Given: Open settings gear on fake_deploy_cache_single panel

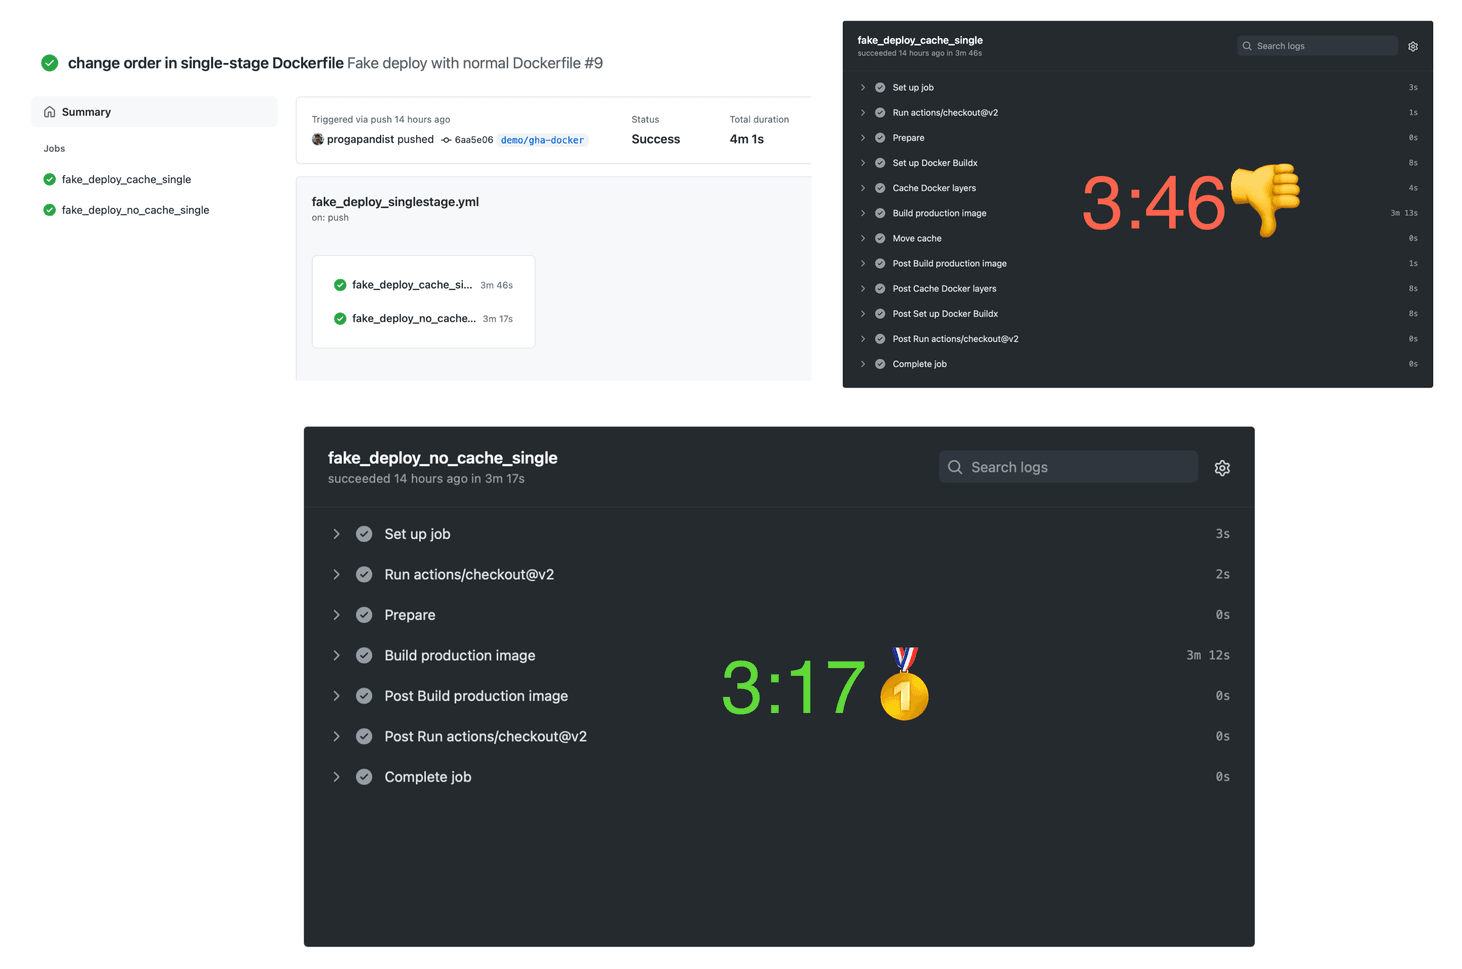Looking at the screenshot, I should coord(1412,46).
